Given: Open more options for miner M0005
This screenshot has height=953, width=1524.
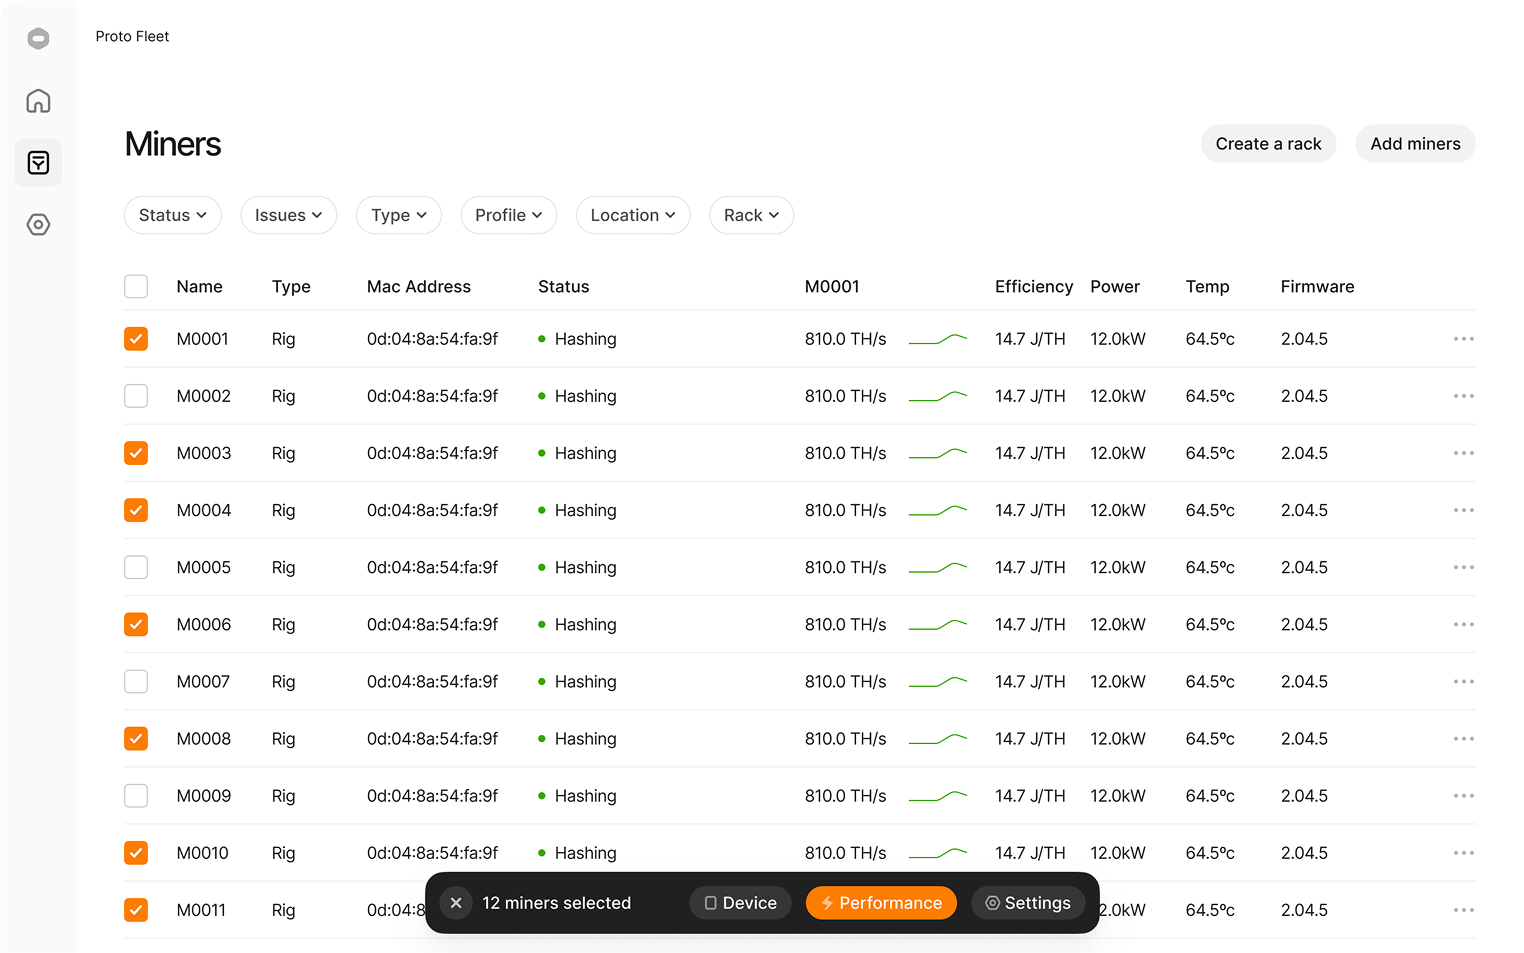Looking at the screenshot, I should point(1464,567).
